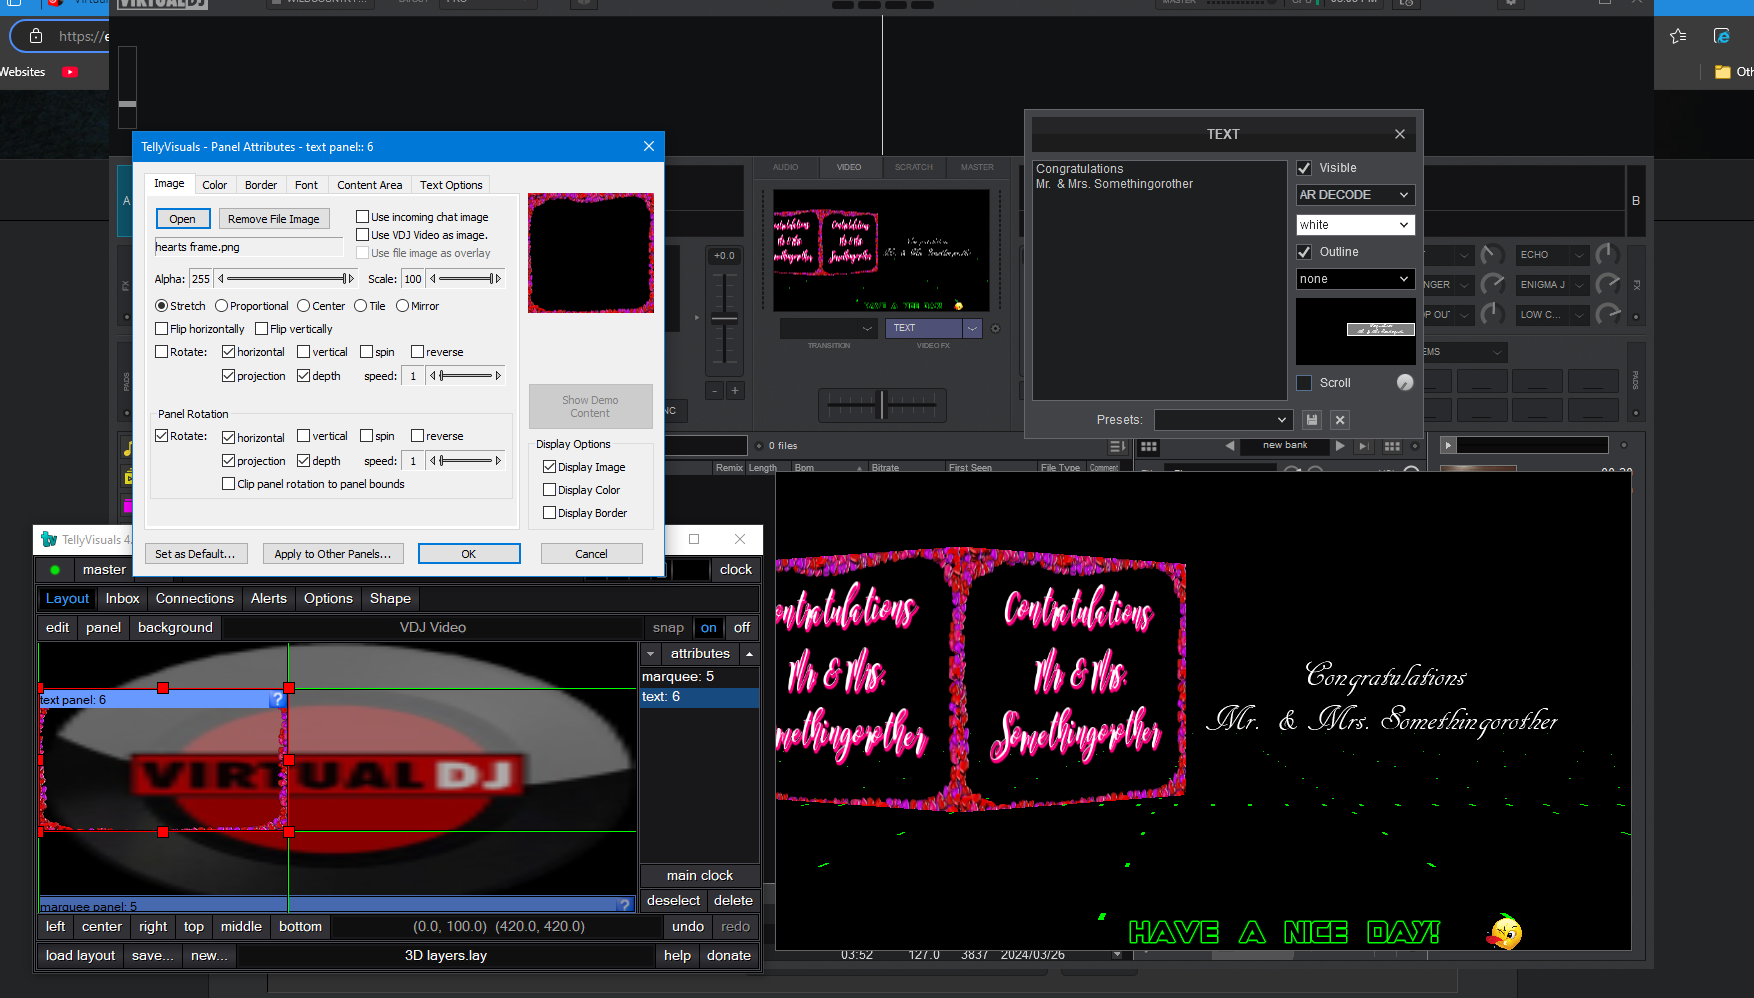This screenshot has height=998, width=1754.
Task: Click the browser favorites star icon
Action: click(x=1678, y=36)
